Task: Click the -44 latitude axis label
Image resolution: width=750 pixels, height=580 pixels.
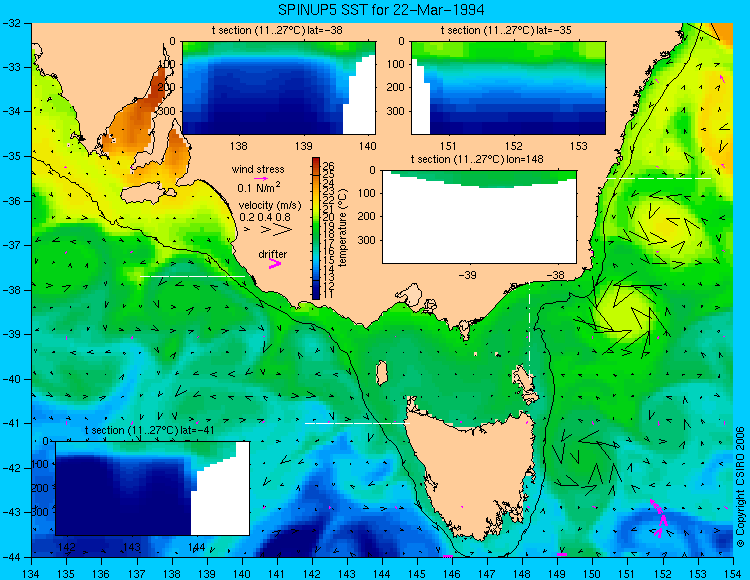Action: [11, 557]
